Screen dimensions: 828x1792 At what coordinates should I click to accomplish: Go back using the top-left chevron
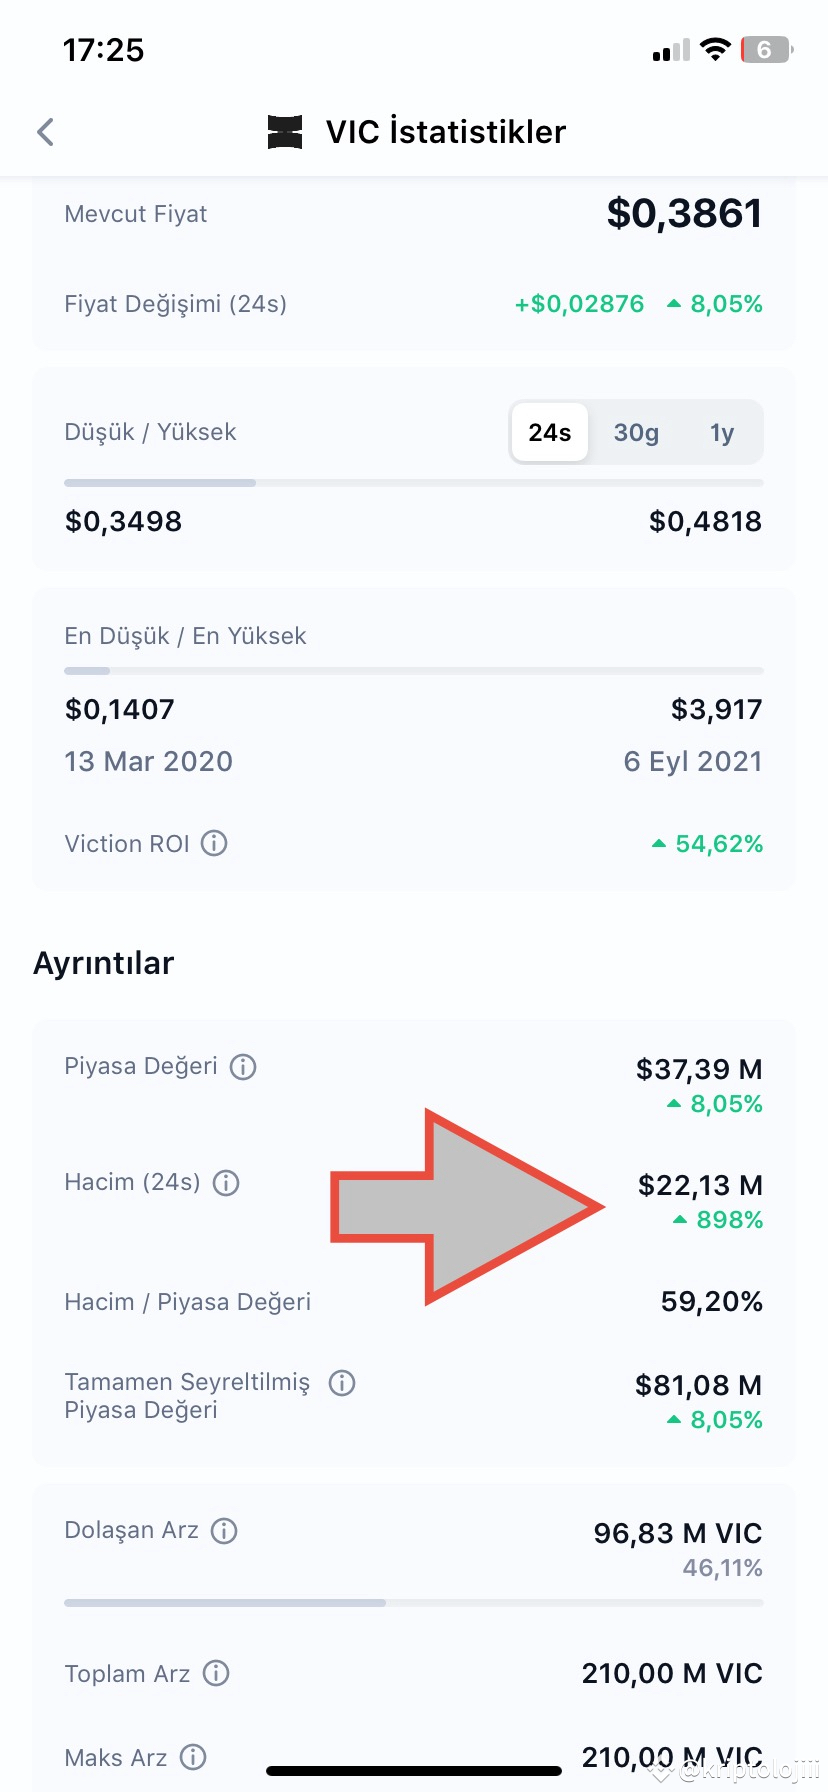pos(45,131)
